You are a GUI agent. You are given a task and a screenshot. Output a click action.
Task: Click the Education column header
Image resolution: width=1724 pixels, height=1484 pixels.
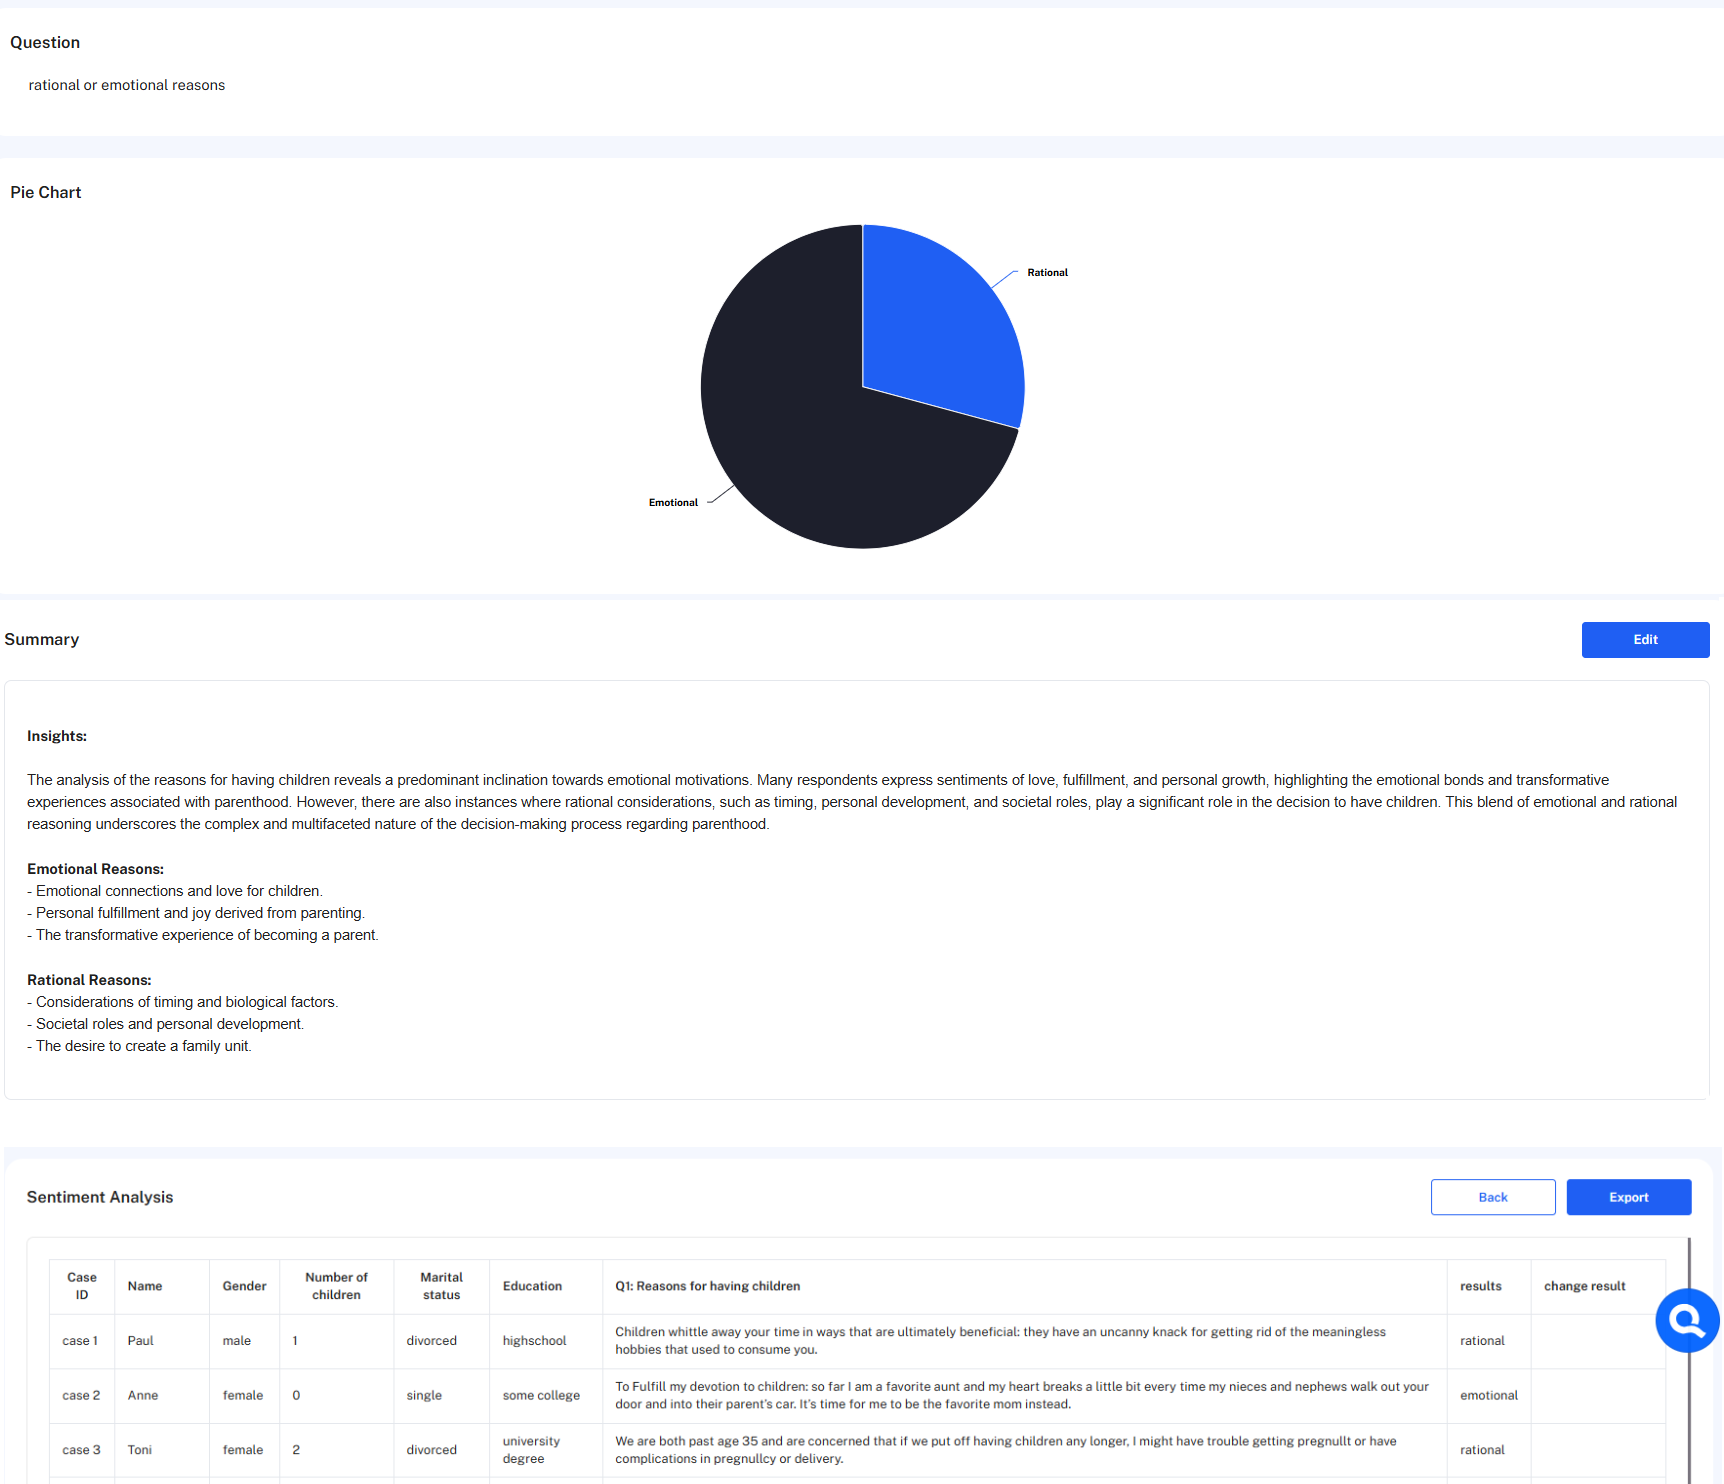(546, 1286)
